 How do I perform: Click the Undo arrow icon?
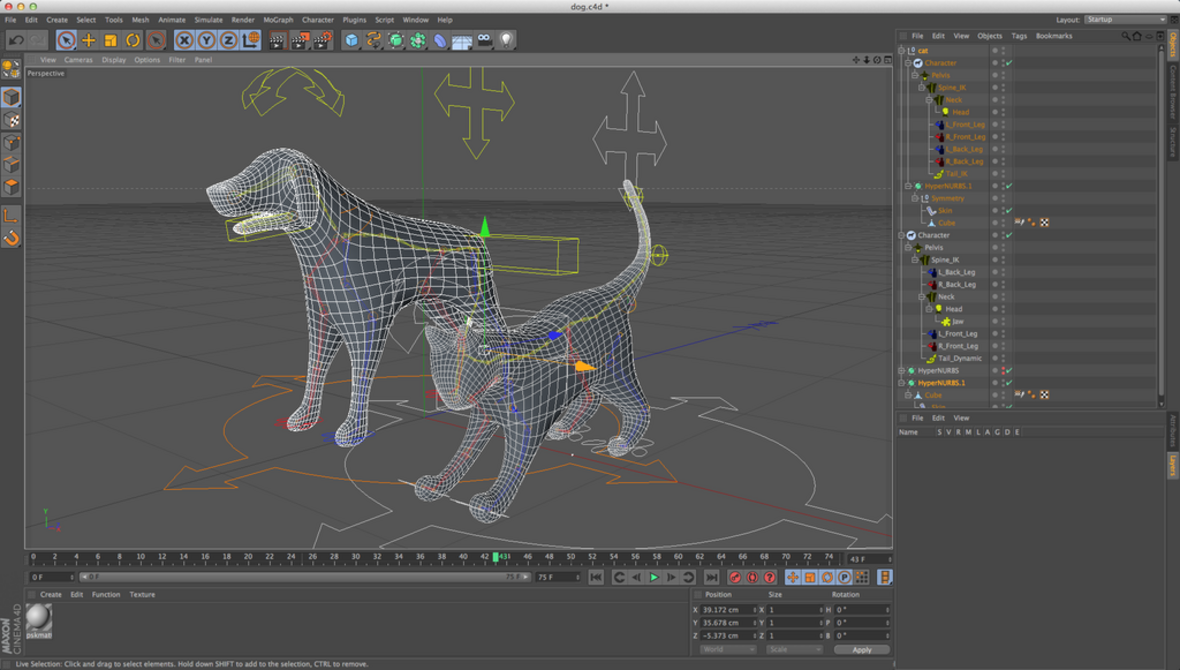pos(16,40)
